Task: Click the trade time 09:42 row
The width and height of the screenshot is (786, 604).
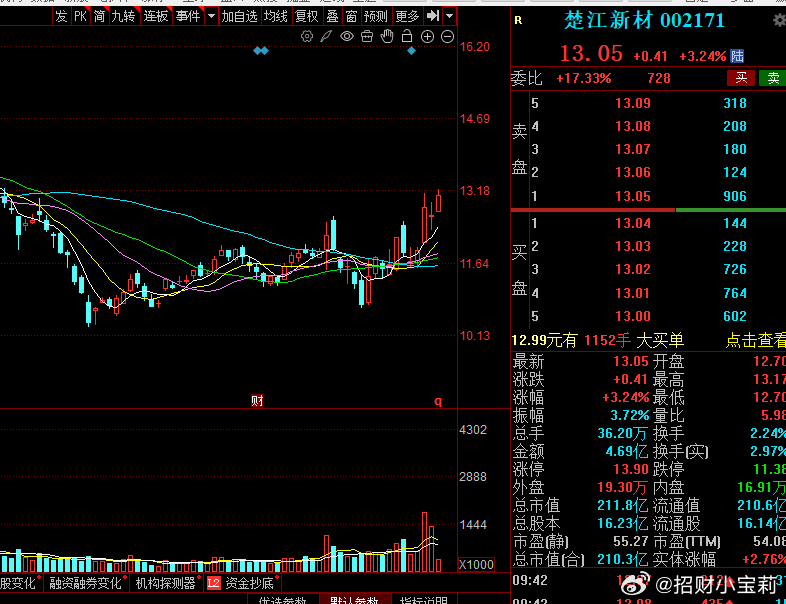Action: (649, 581)
